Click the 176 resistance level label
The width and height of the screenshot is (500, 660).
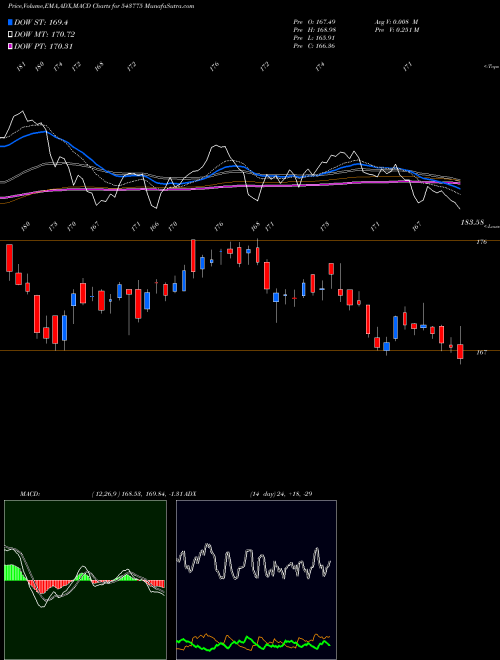coord(482,242)
